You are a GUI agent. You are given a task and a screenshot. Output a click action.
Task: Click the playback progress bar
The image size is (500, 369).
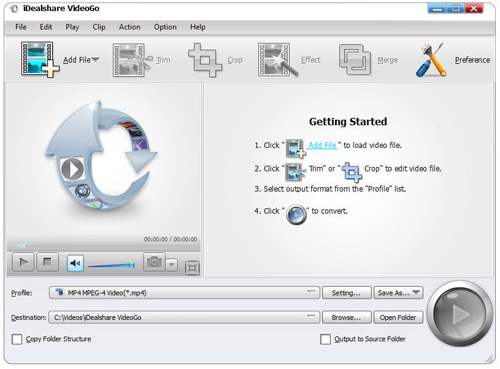coord(103,246)
